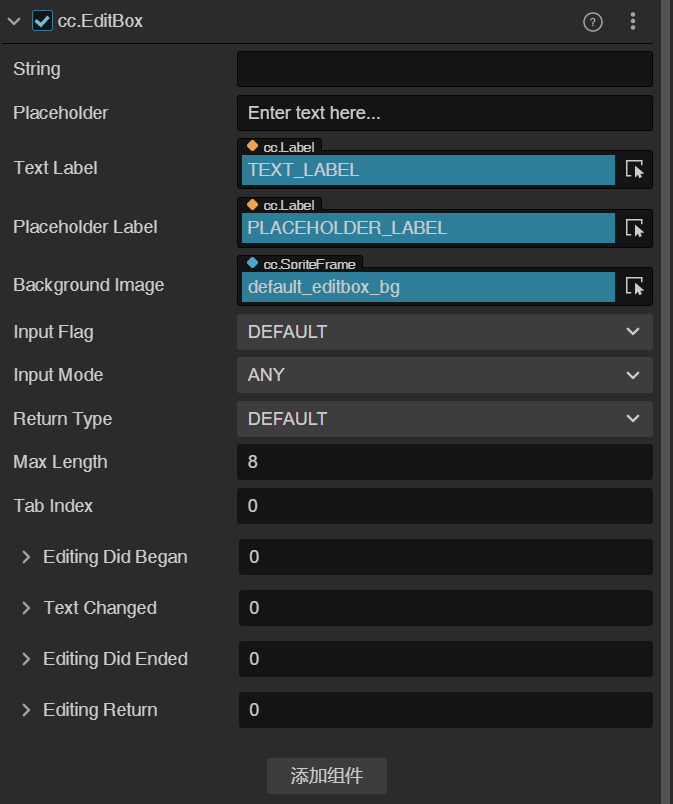The width and height of the screenshot is (673, 804).
Task: Expand the Editing Return events
Action: click(x=26, y=710)
